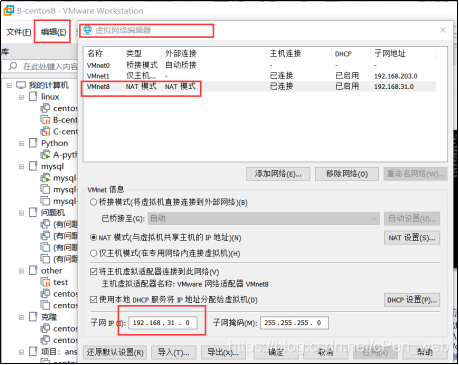Collapse the 我的计算机 tree node
Image resolution: width=459 pixels, height=365 pixels.
9,85
